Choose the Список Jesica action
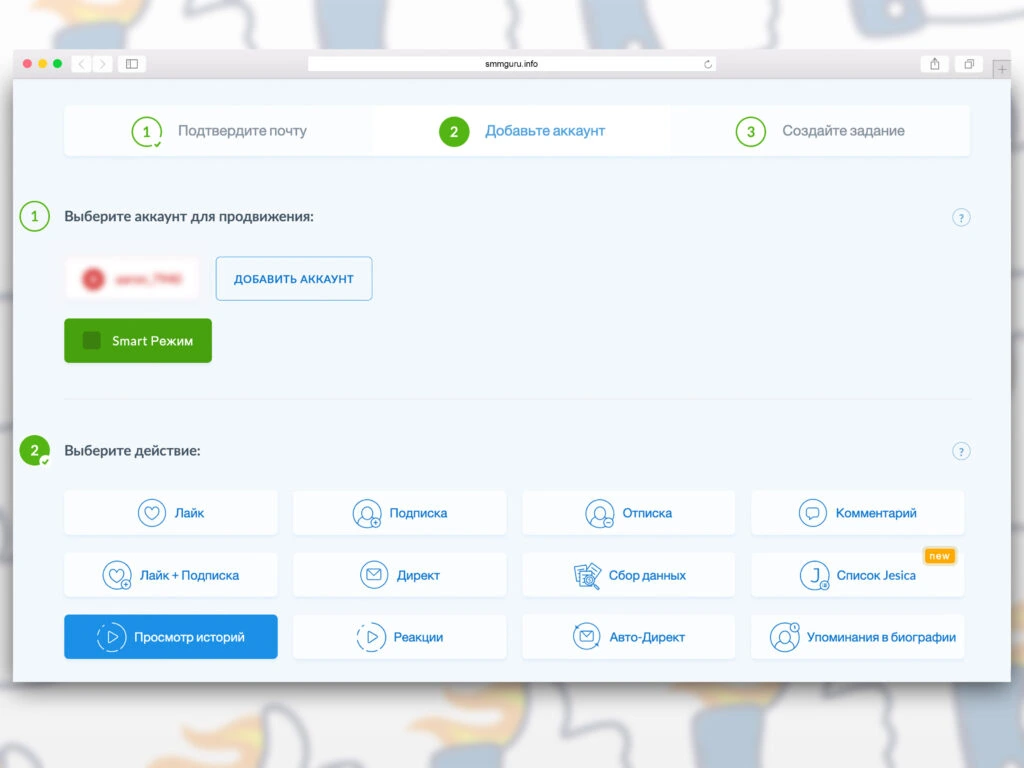 [858, 575]
